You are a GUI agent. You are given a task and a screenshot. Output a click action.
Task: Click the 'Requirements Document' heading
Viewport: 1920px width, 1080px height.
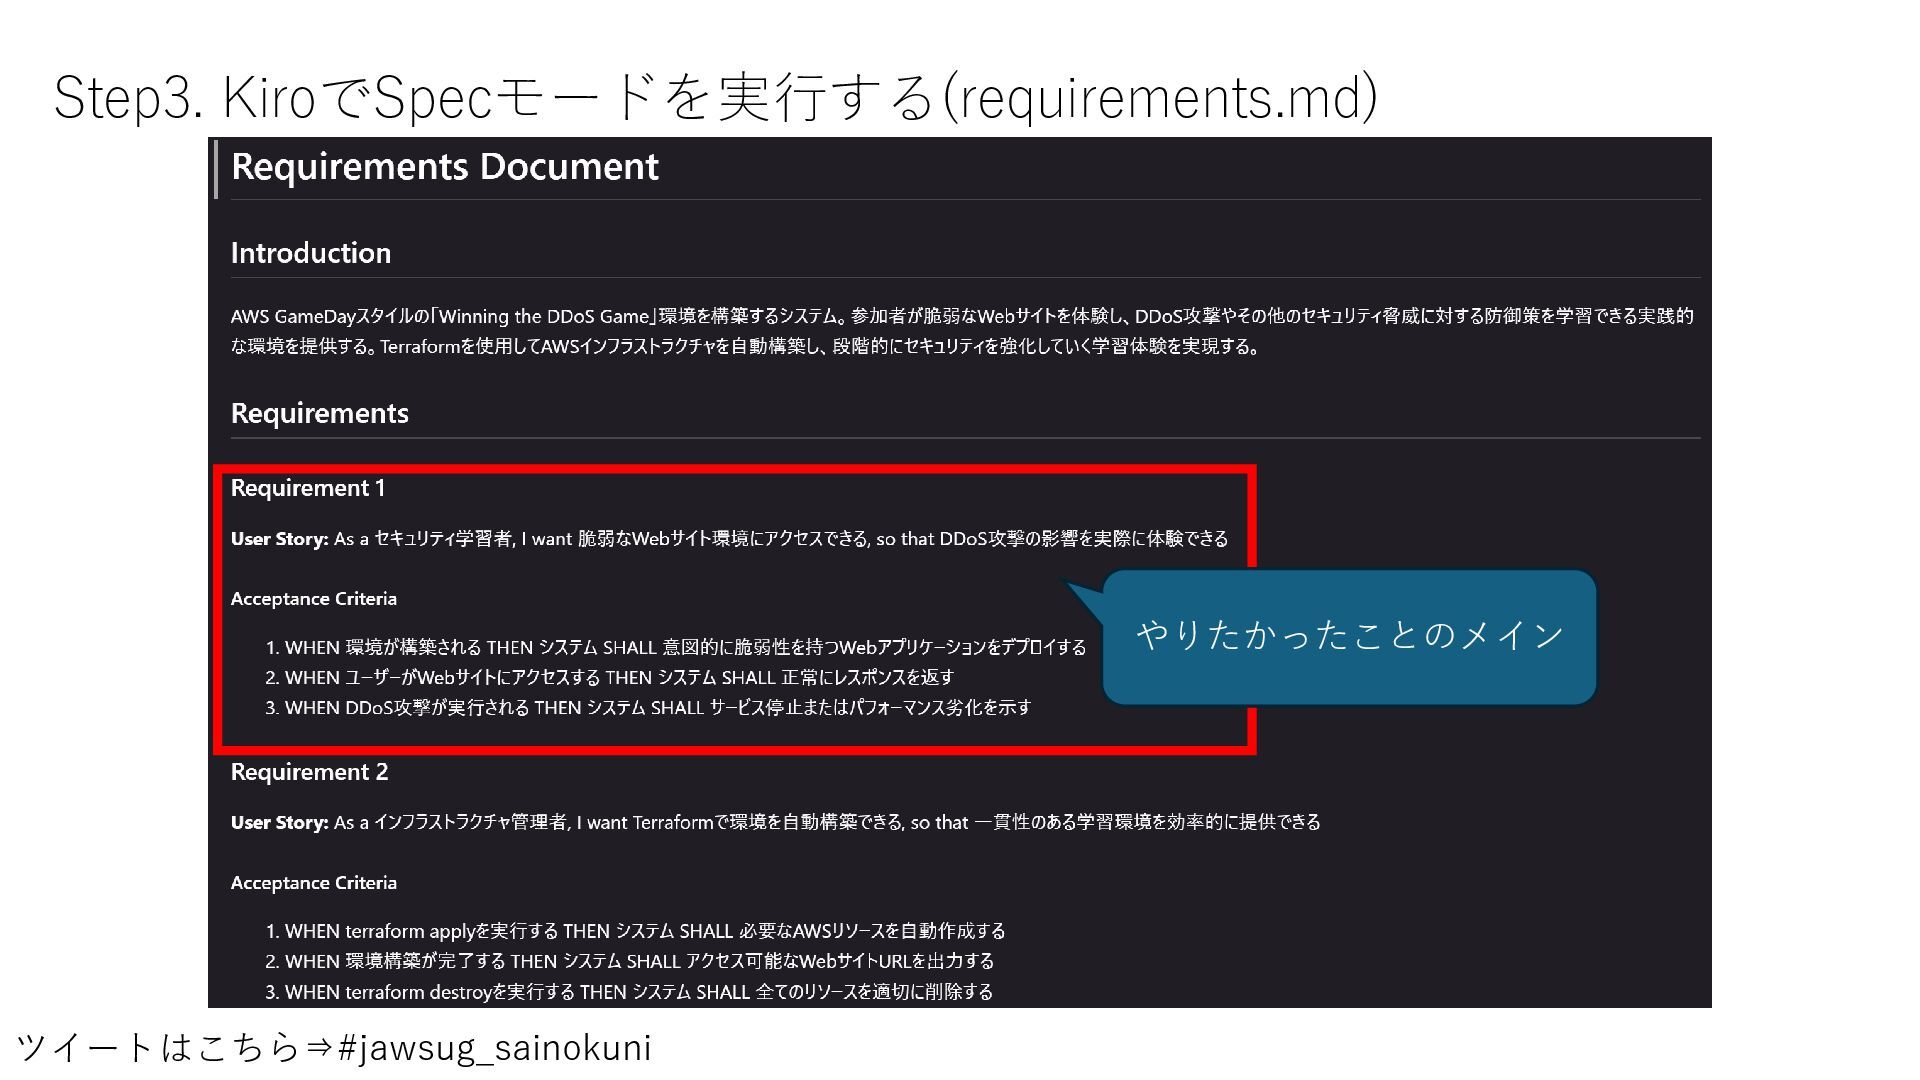[444, 166]
